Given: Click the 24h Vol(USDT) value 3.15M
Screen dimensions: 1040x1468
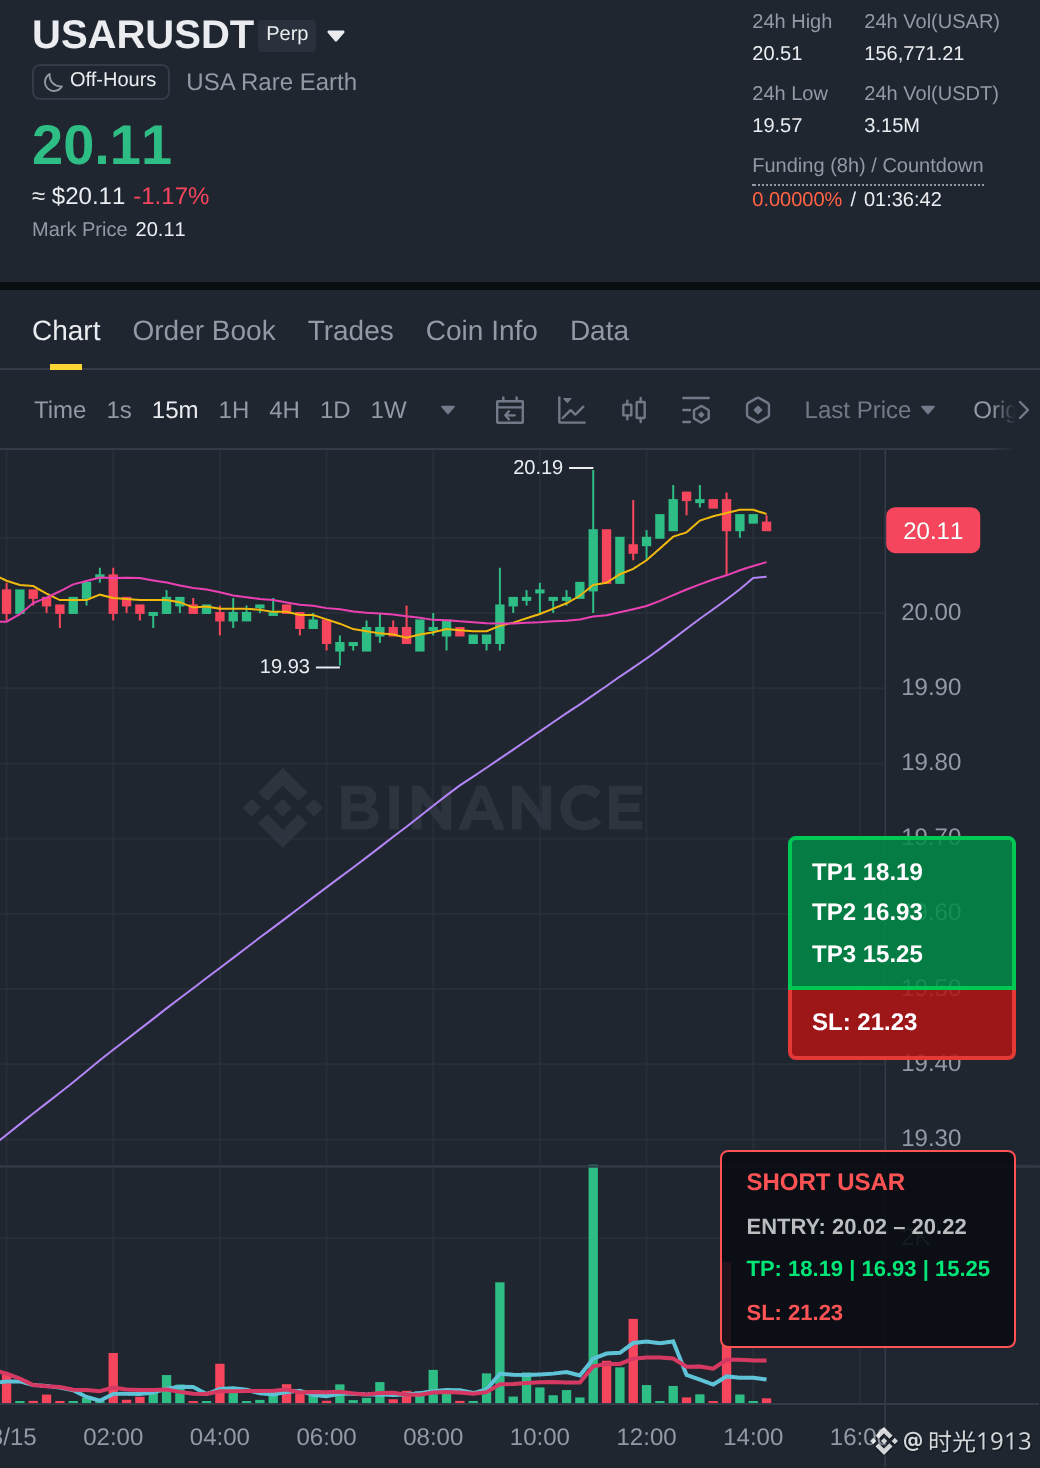Looking at the screenshot, I should click(892, 126).
